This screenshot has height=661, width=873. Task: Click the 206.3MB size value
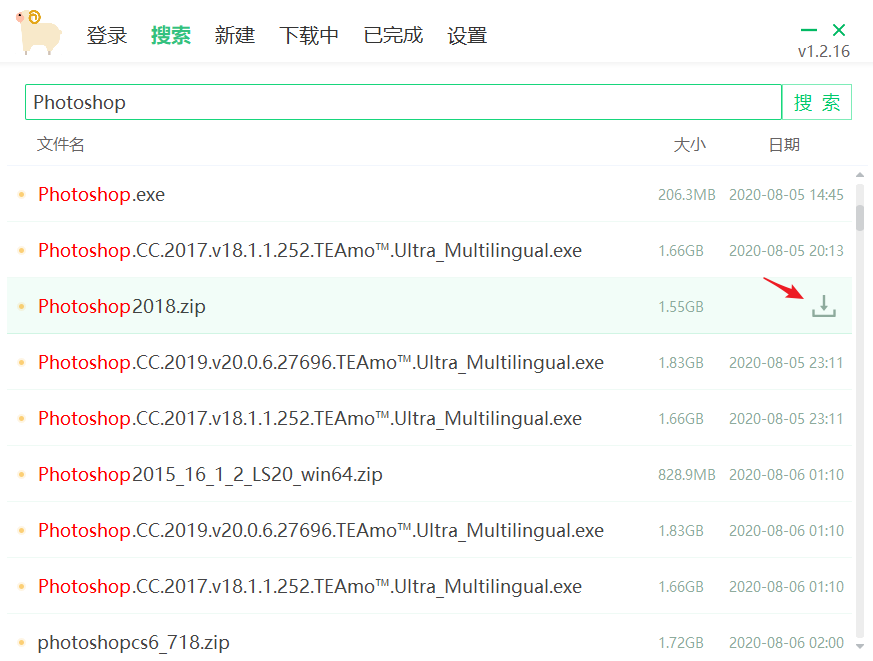686,194
